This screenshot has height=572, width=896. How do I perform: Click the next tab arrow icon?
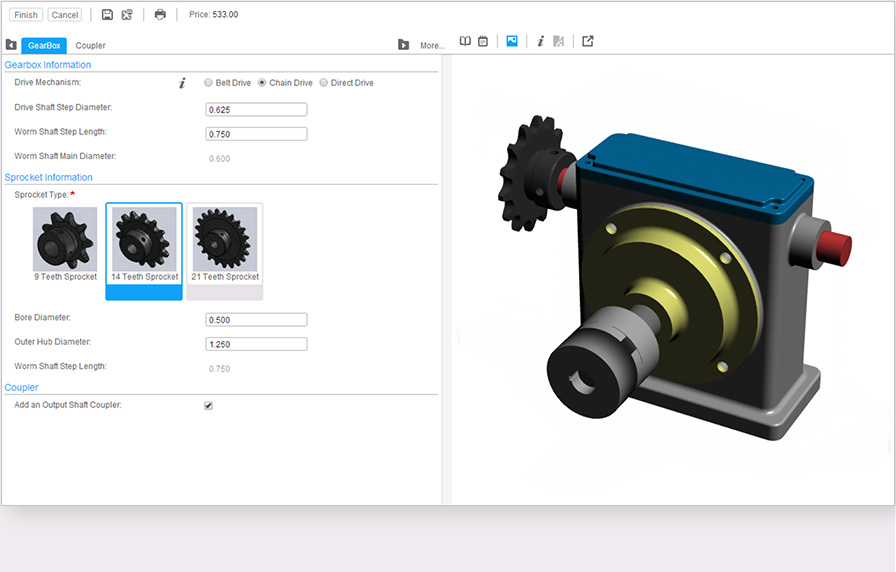[403, 45]
